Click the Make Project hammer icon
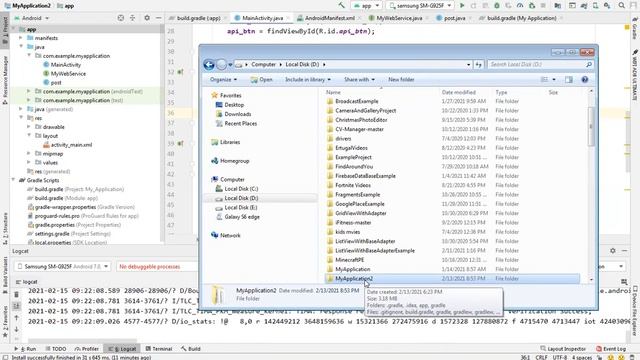Image resolution: width=640 pixels, height=360 pixels. point(341,5)
